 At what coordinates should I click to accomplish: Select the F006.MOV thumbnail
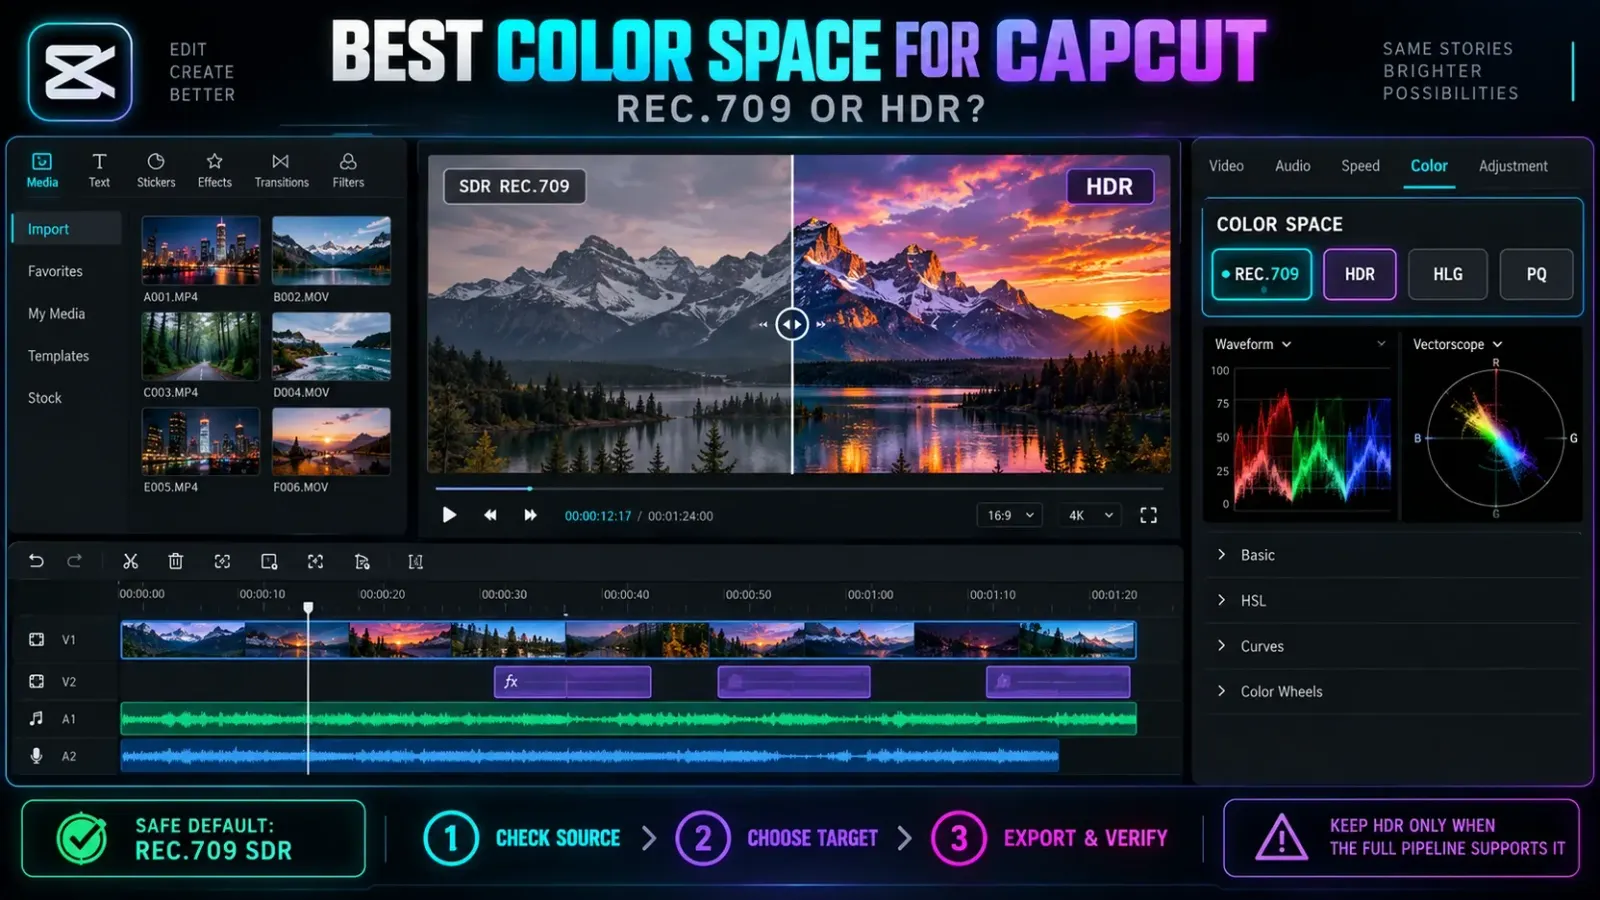coord(331,441)
